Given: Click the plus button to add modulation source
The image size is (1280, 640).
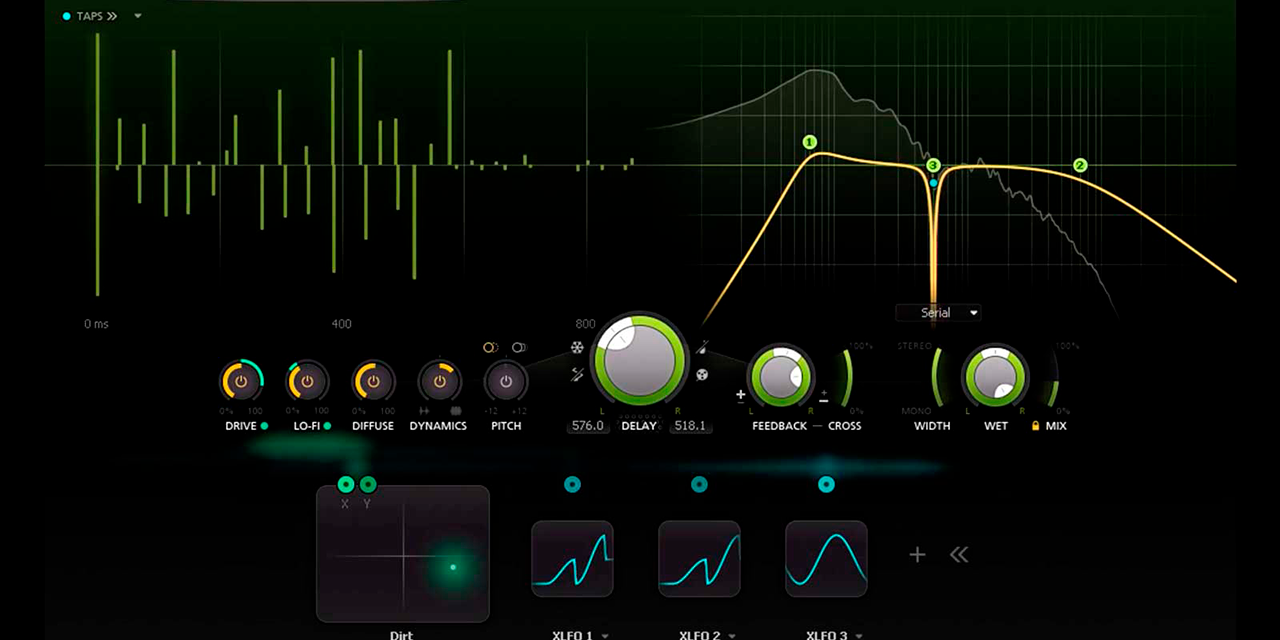Looking at the screenshot, I should tap(917, 554).
